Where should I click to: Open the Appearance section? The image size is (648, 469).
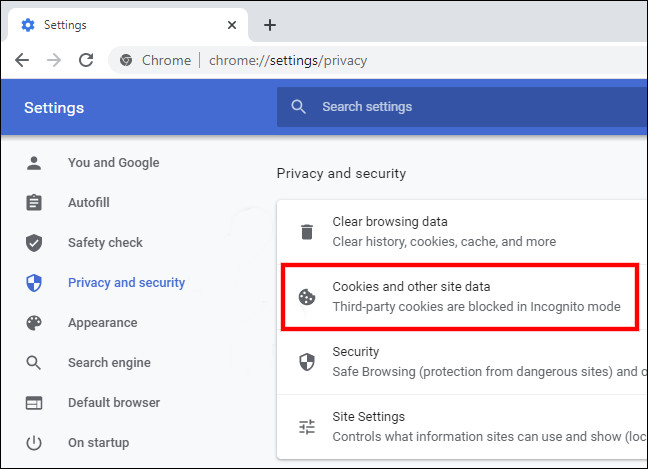point(102,323)
